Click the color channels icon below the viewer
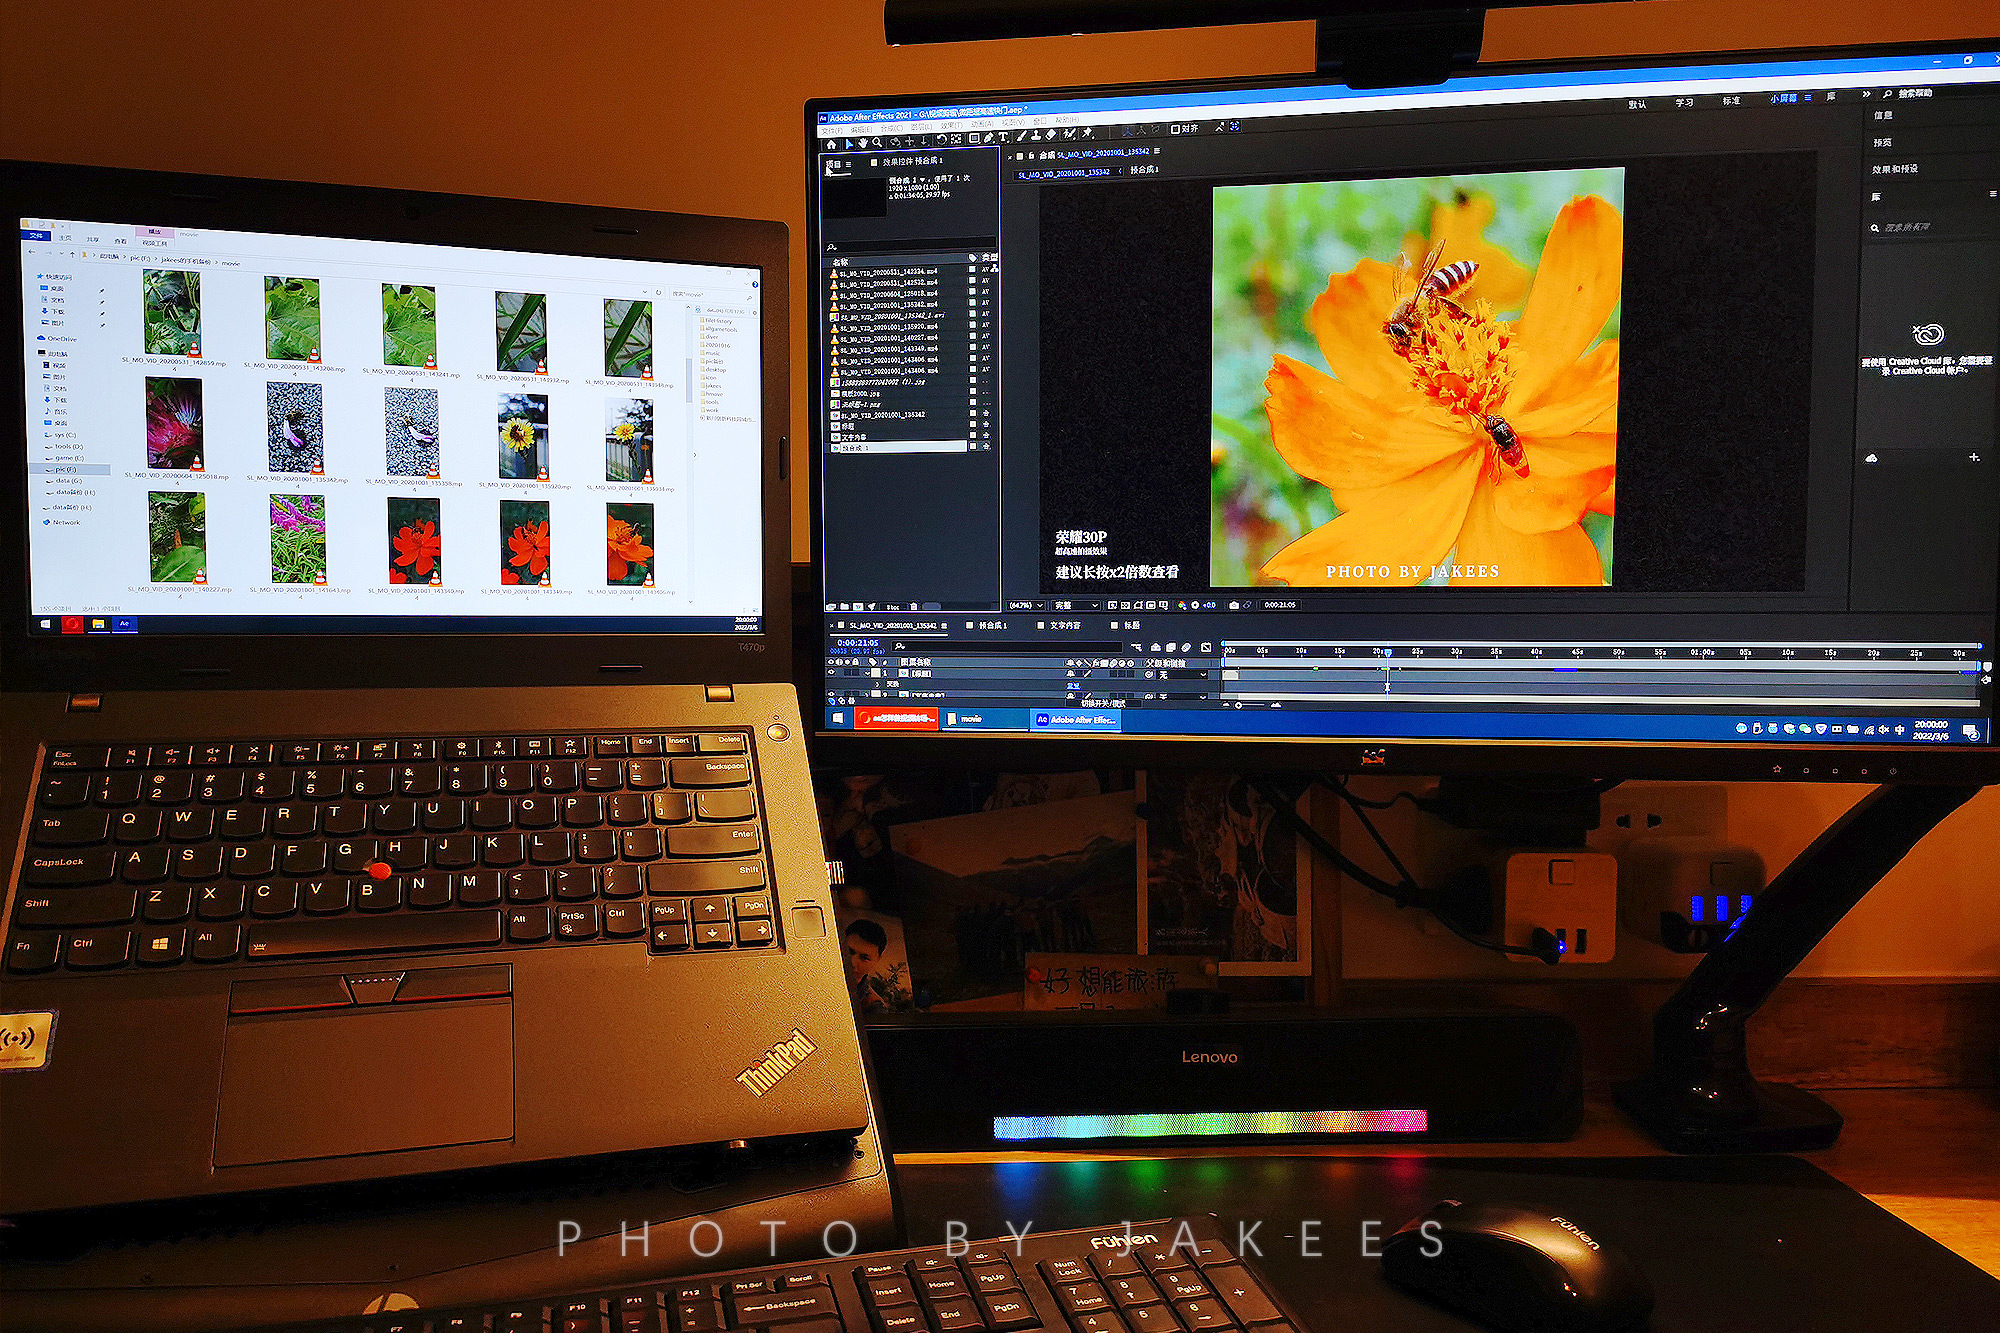Image resolution: width=2000 pixels, height=1333 pixels. [1182, 605]
